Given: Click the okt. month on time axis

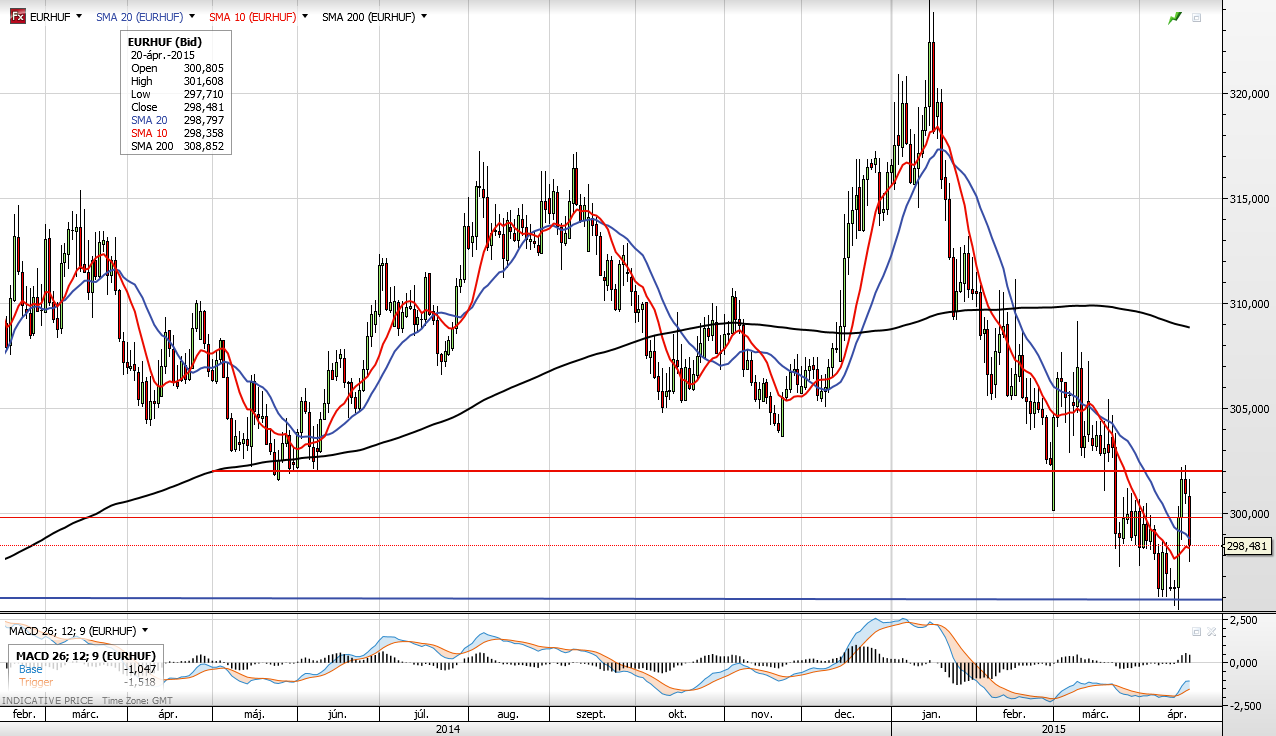Looking at the screenshot, I should [x=677, y=715].
